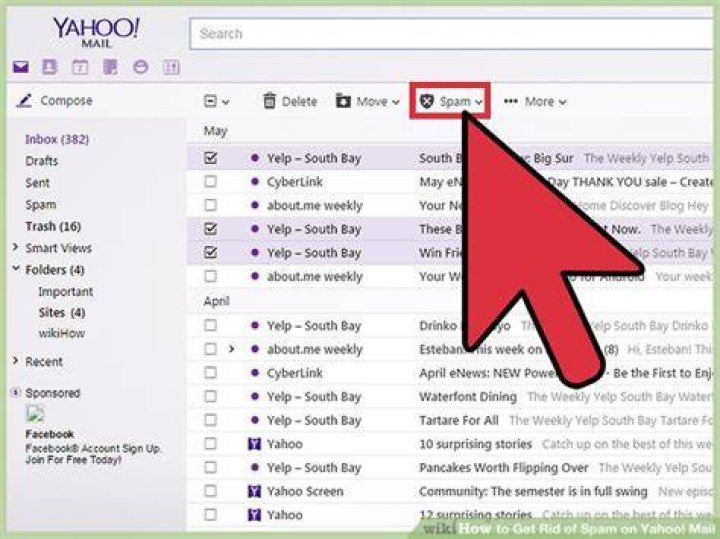Viewport: 720px width, 539px height.
Task: Open the Sent folder
Action: click(x=37, y=183)
